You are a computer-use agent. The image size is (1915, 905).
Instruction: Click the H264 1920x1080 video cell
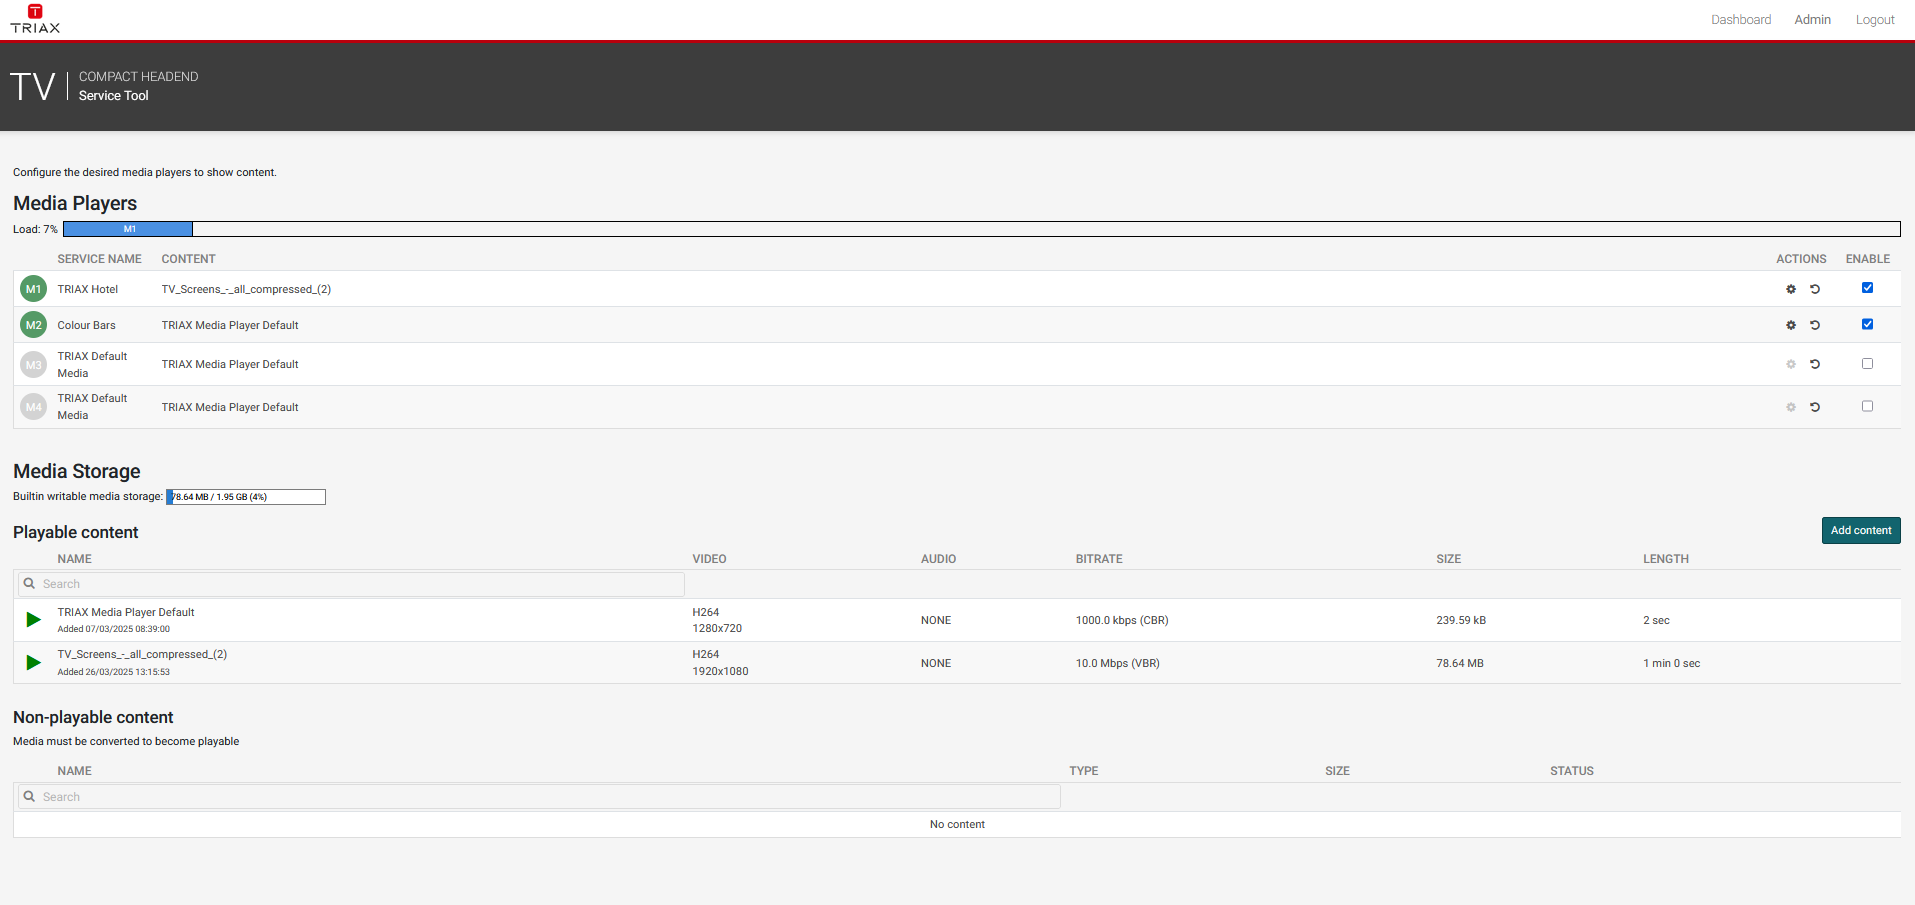[x=720, y=663]
